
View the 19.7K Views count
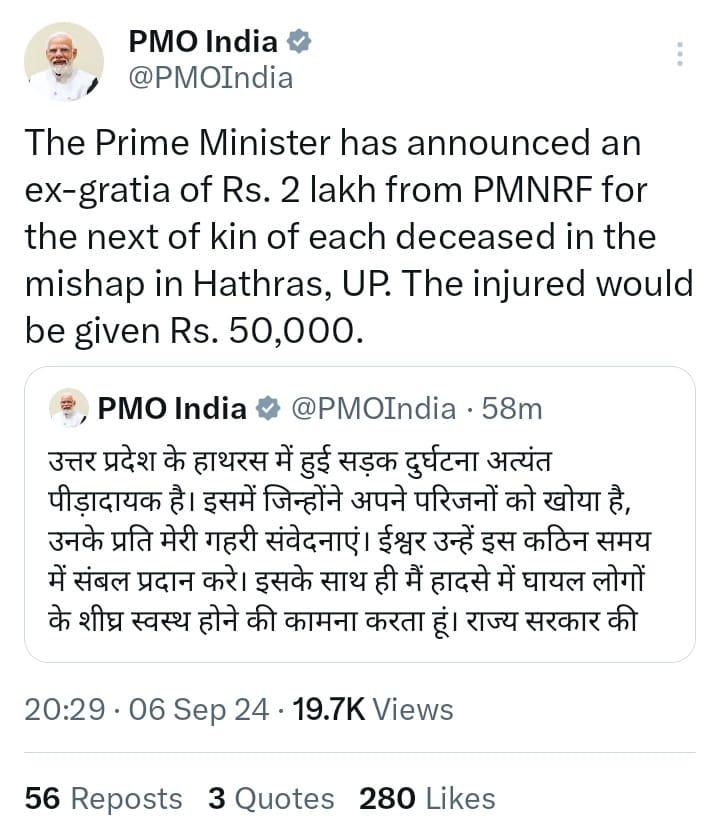tap(372, 710)
